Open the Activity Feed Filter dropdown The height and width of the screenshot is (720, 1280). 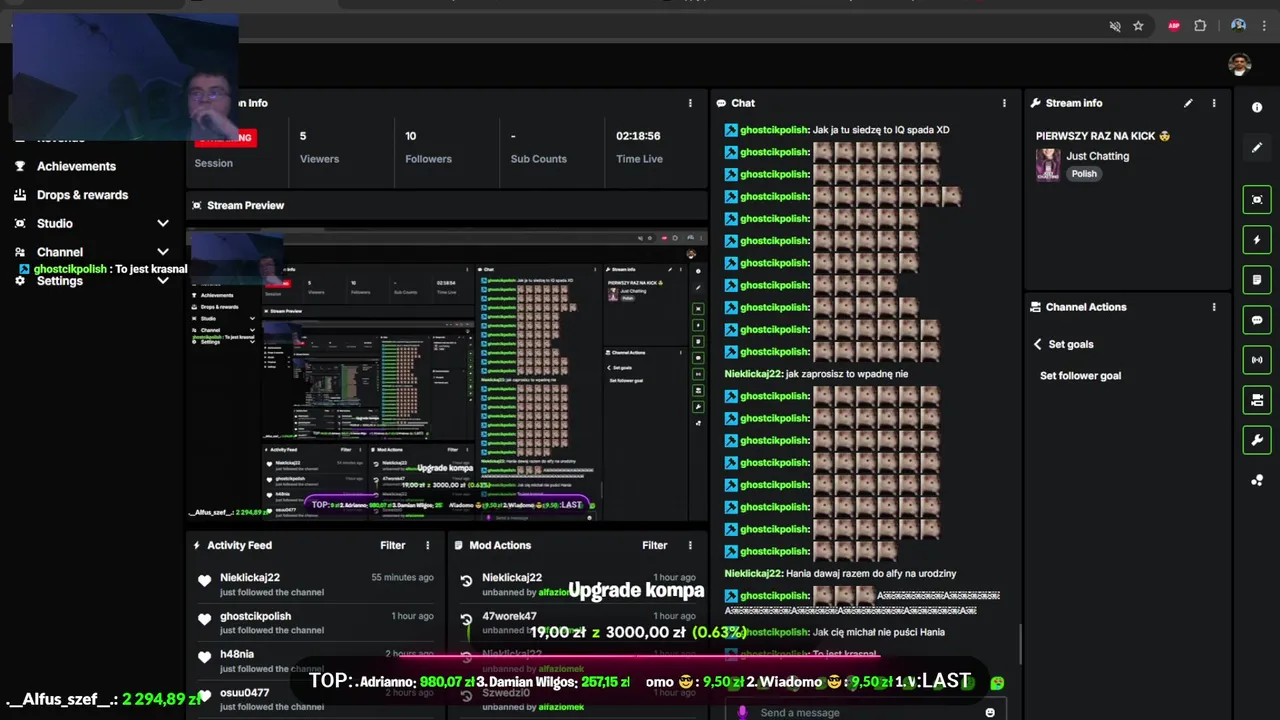(392, 545)
